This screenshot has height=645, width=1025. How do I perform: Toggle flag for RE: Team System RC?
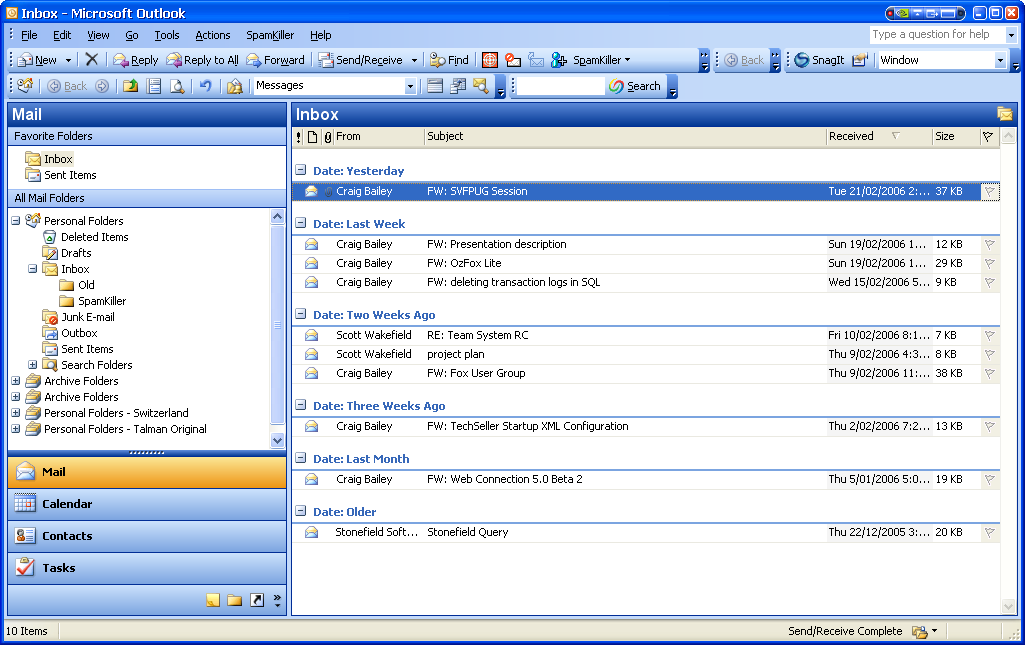point(989,335)
